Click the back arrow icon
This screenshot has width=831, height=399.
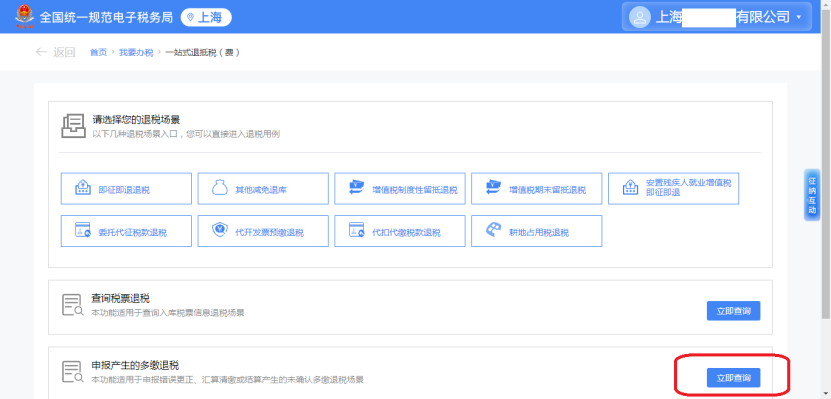[41, 52]
